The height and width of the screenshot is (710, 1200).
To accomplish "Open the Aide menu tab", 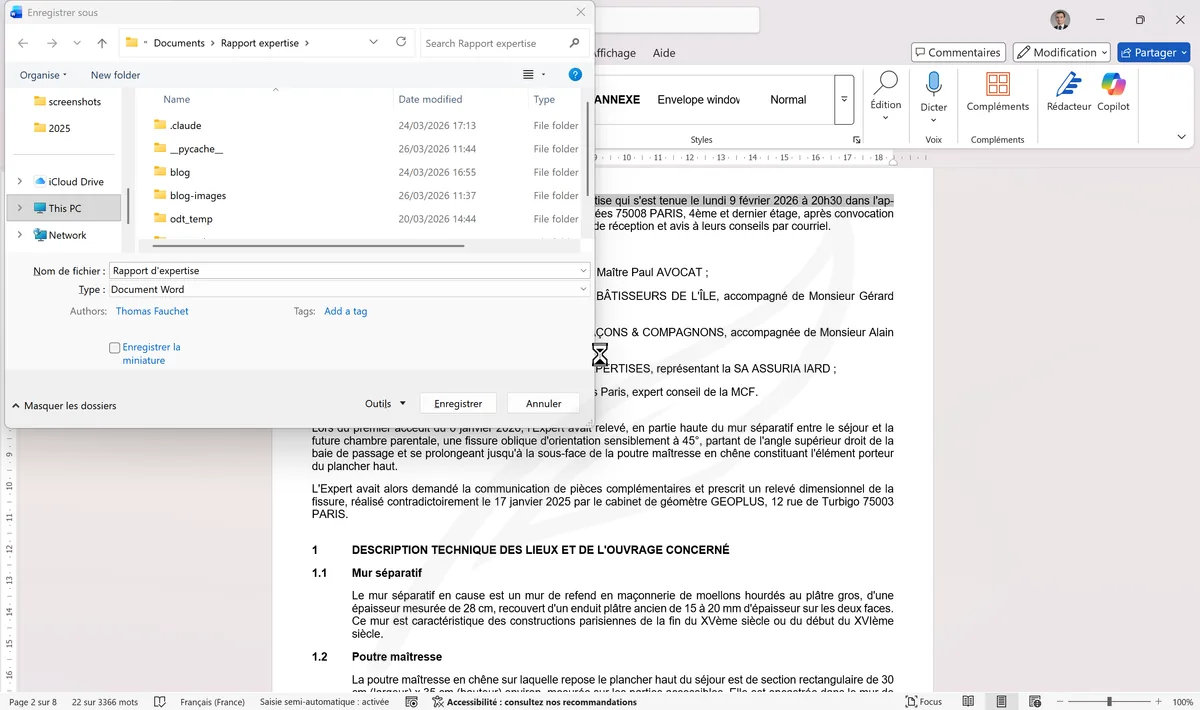I will click(x=663, y=53).
